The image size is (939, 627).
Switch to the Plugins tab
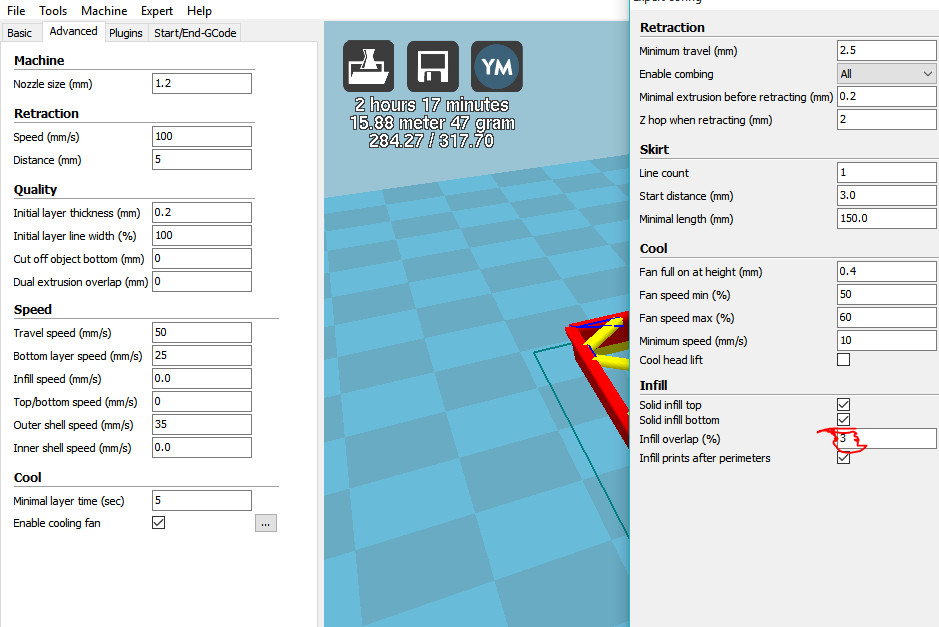[126, 33]
